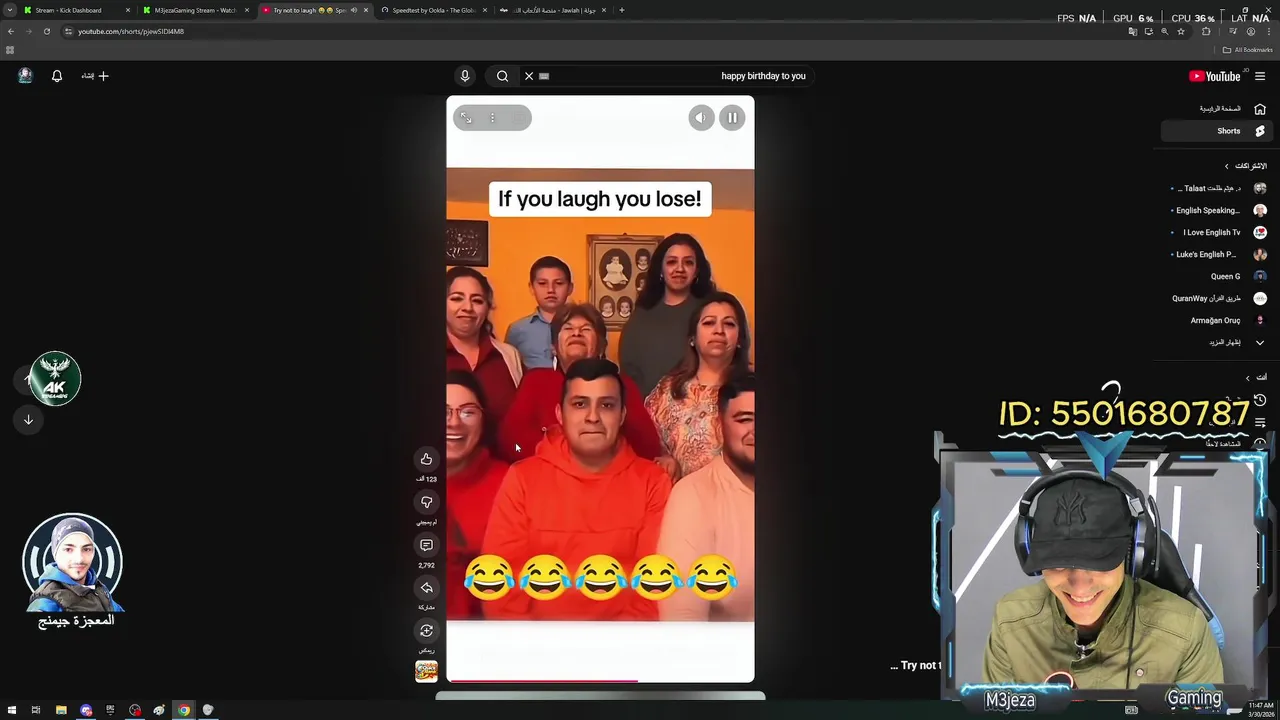Screen dimensions: 1280x720
Task: Expand the Subscriptions section header
Action: [x=1245, y=166]
